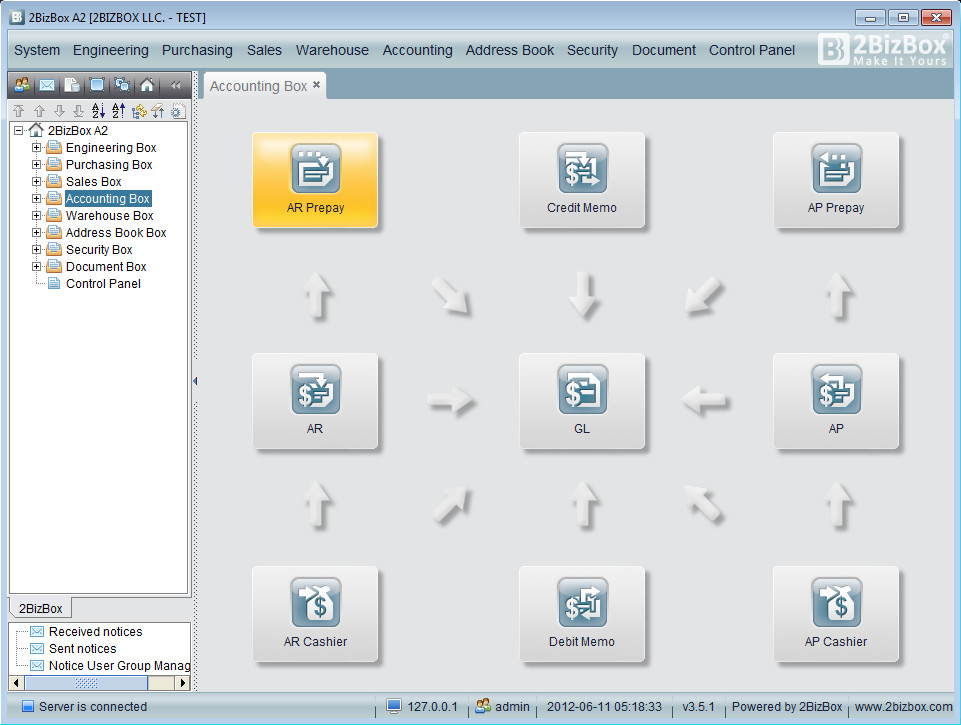Expand Sales Box tree node
The width and height of the screenshot is (961, 725).
pos(36,182)
